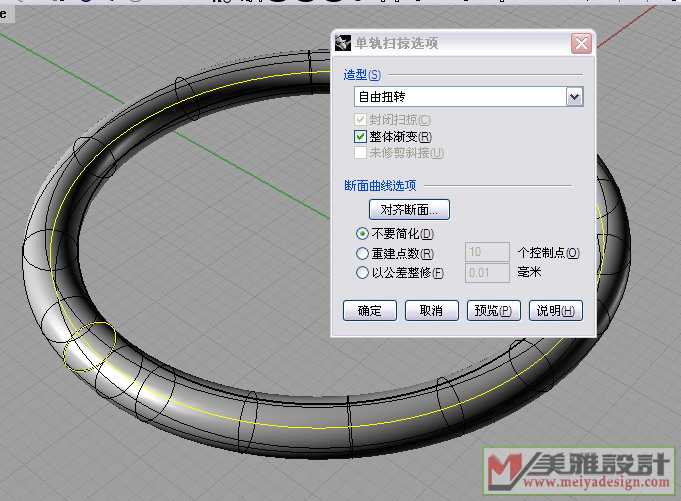Screen dimensions: 681x501
Task: Click the tolerance field showing 0.01
Action: (487, 273)
